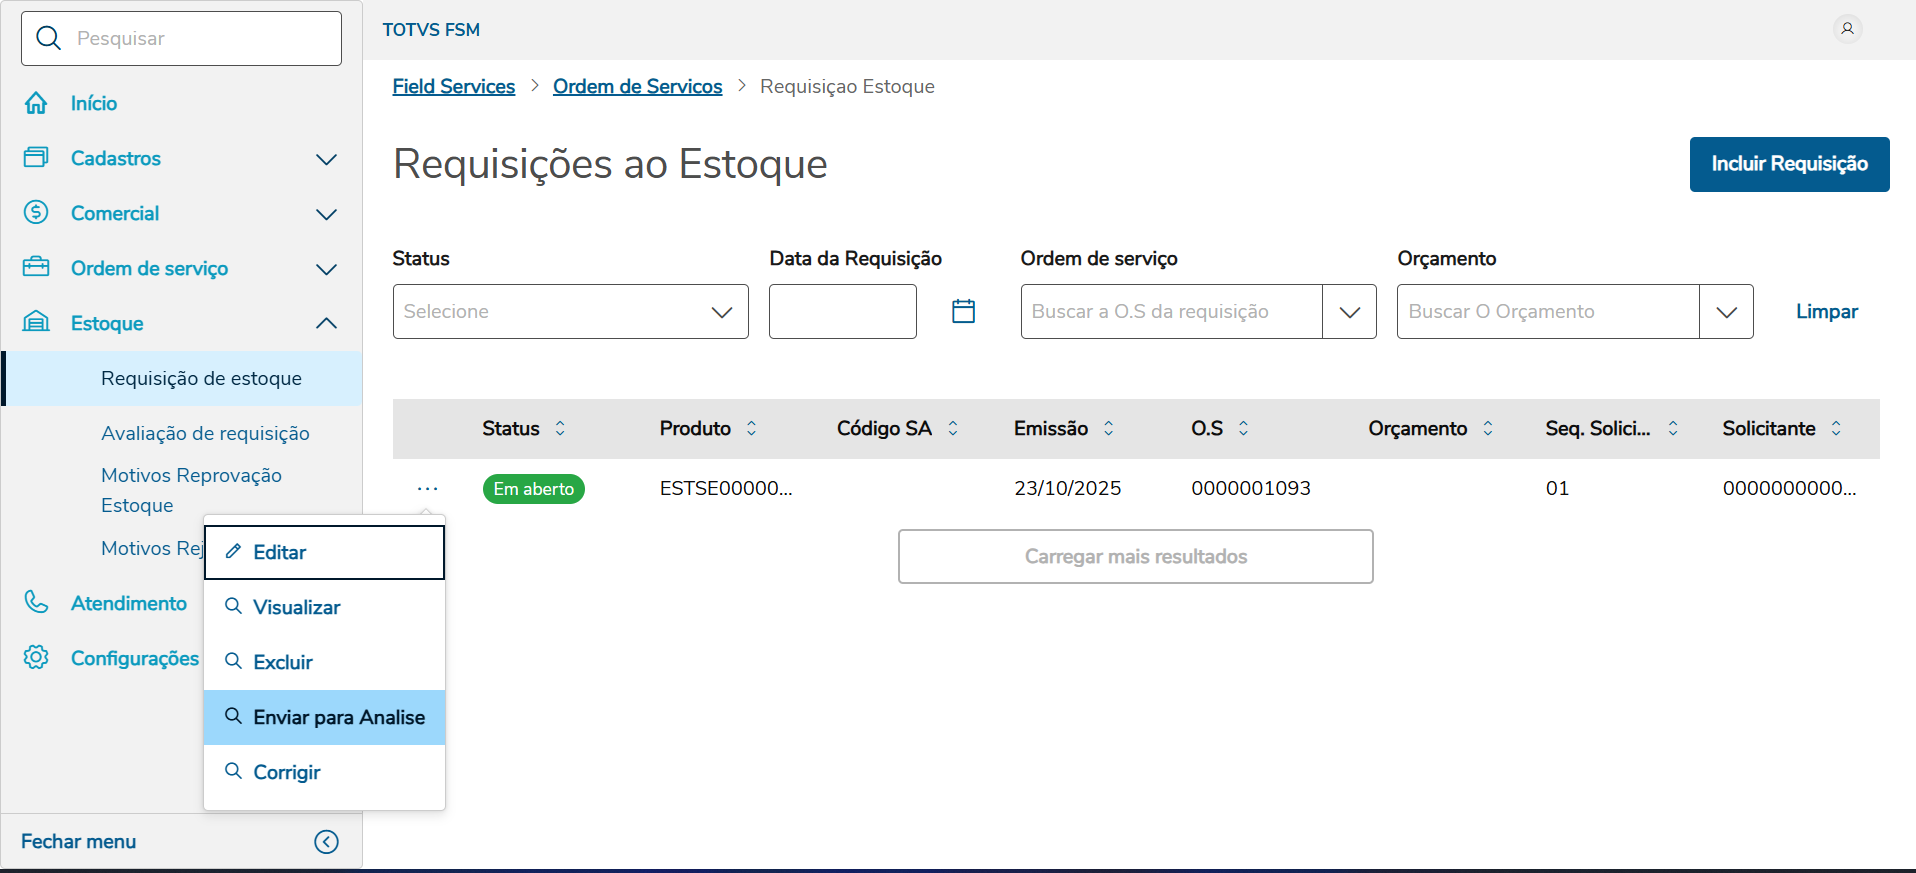Select Excluir from the context menu
Image resolution: width=1916 pixels, height=873 pixels.
pyautogui.click(x=283, y=662)
